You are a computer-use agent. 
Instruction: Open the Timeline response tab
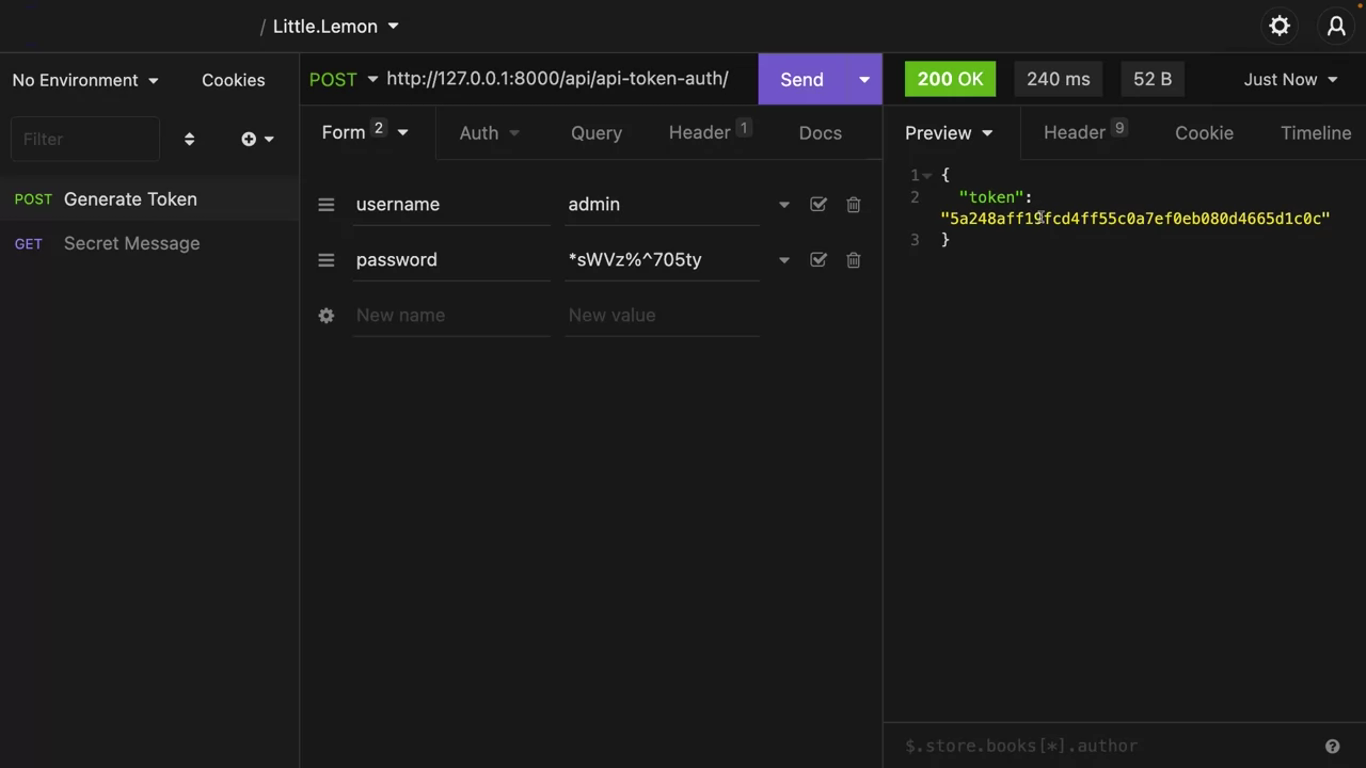(x=1315, y=133)
